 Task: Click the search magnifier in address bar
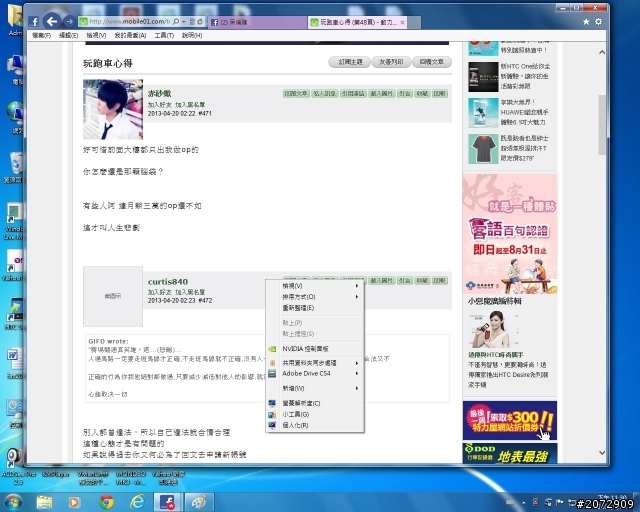(x=176, y=22)
